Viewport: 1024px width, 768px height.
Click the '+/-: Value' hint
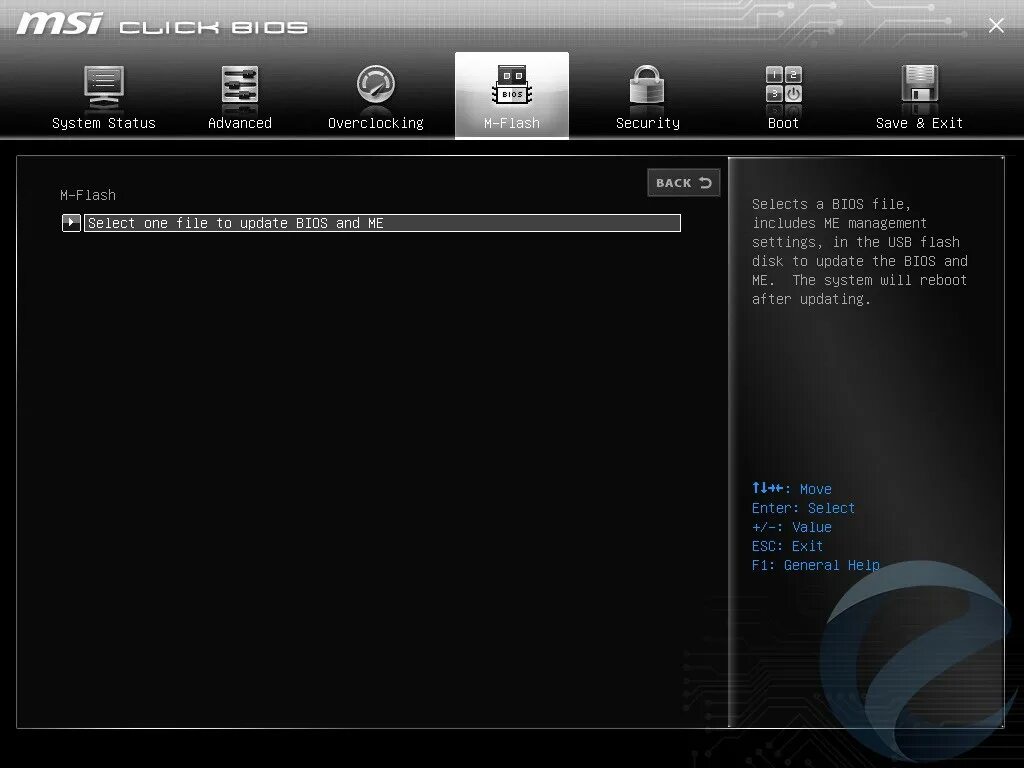coord(792,527)
